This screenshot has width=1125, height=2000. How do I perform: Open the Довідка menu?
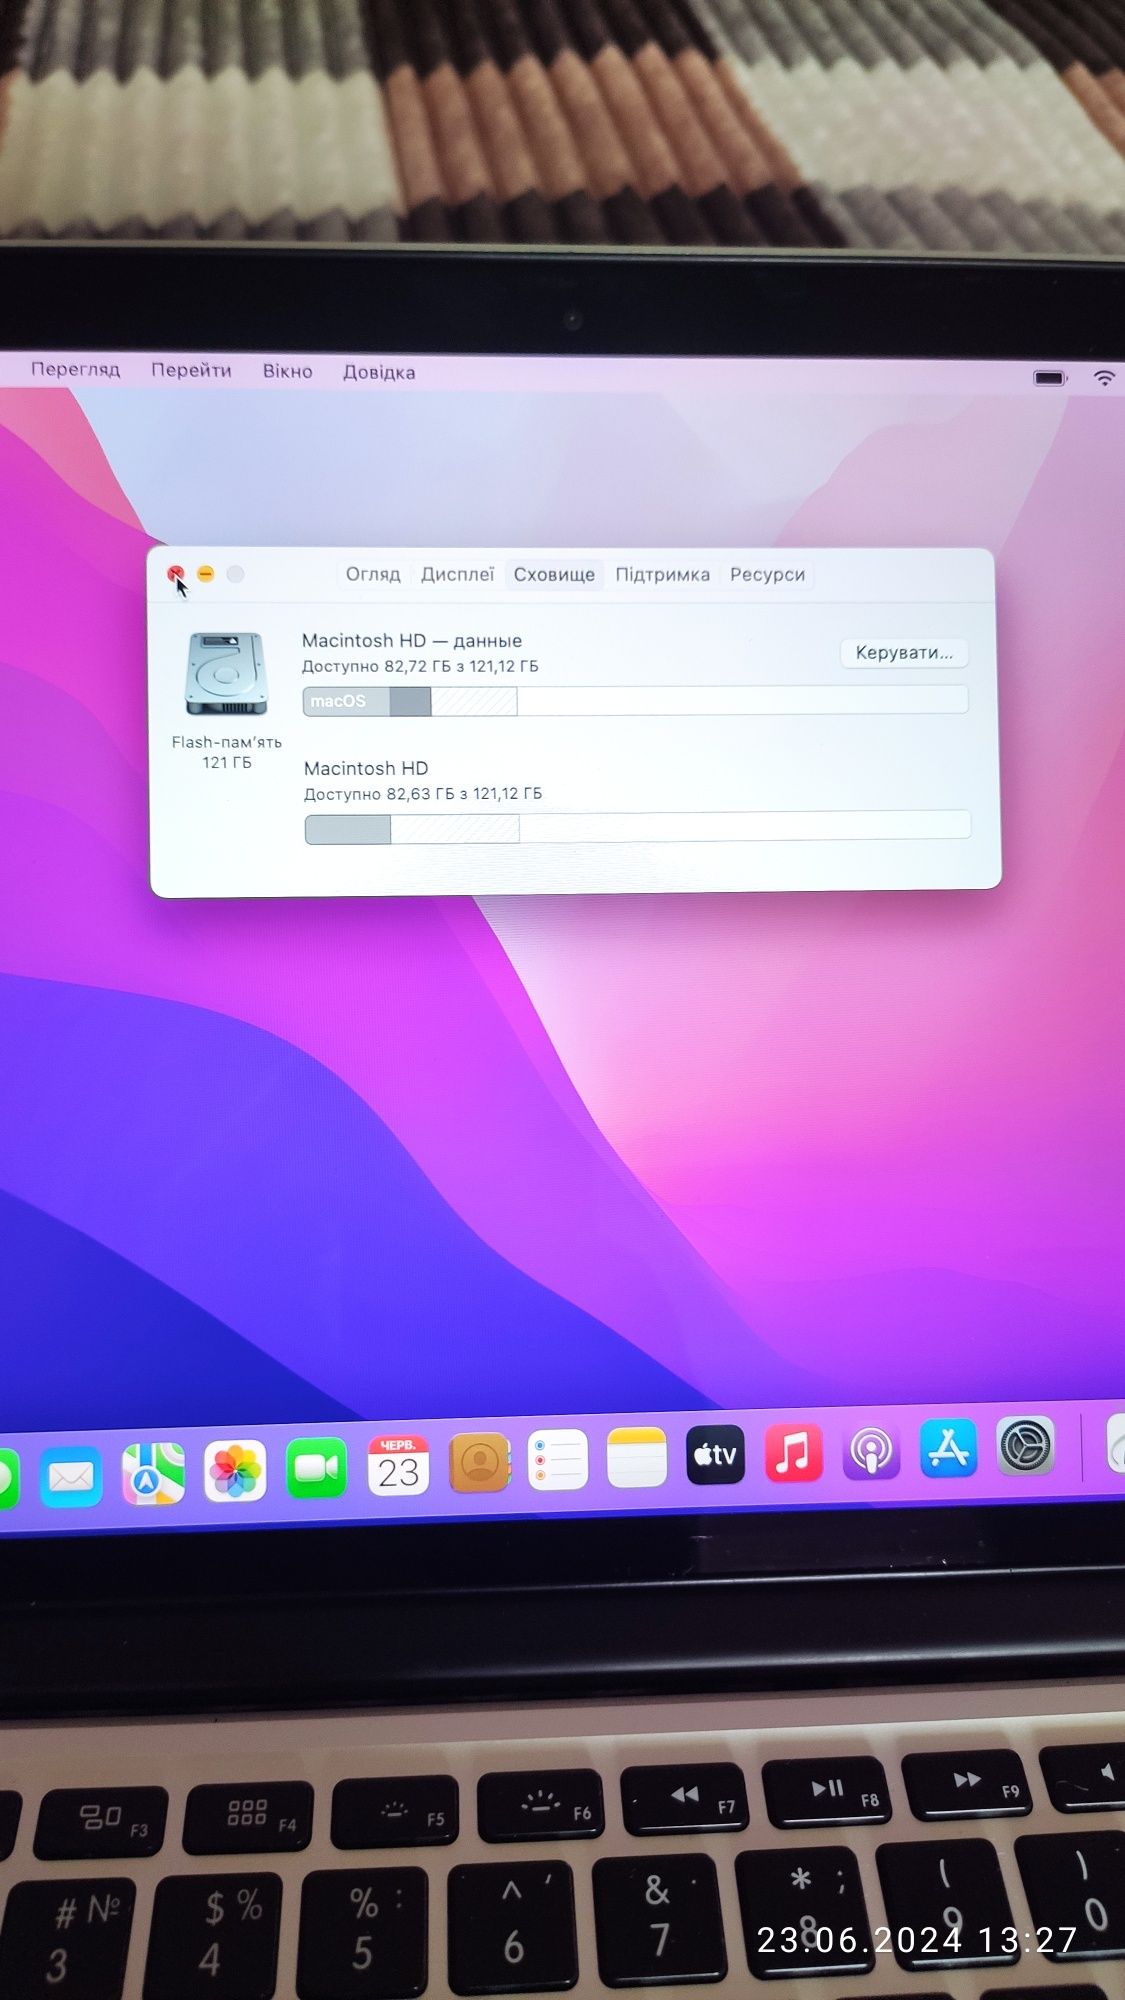379,372
